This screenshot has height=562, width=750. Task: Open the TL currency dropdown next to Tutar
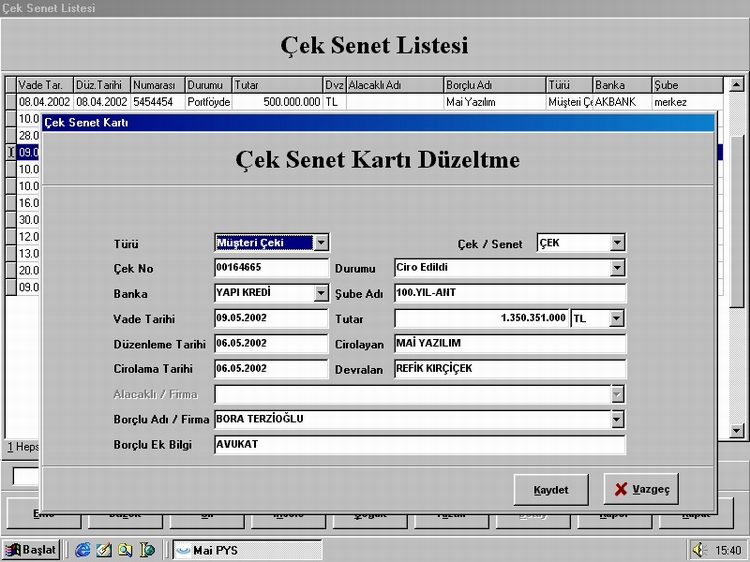616,318
